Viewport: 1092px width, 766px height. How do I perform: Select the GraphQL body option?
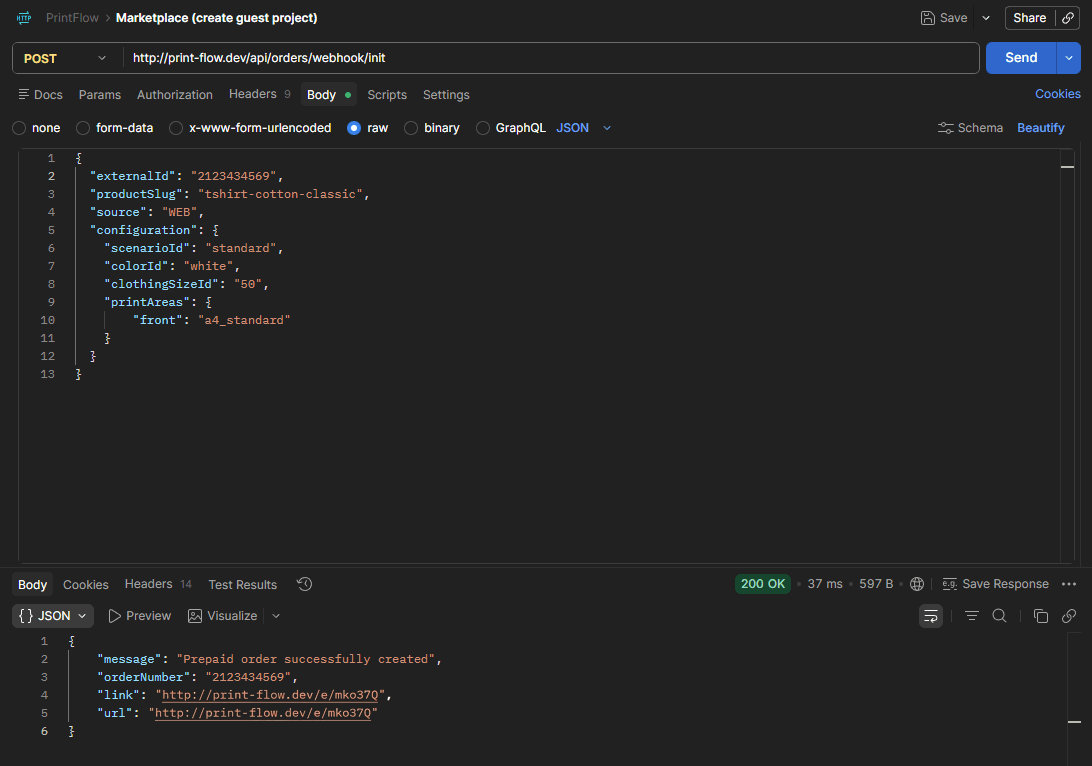pos(483,128)
